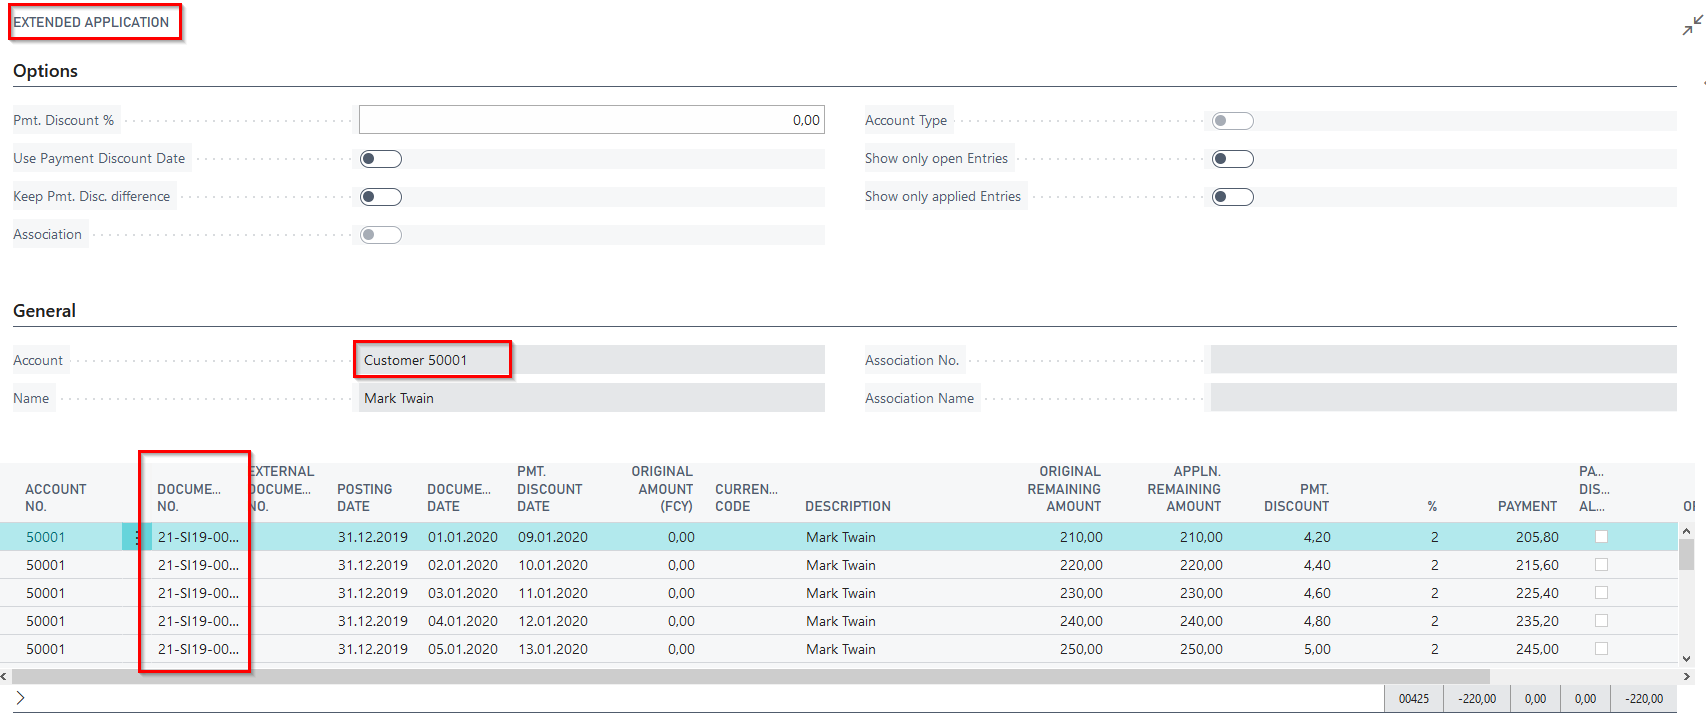1706x719 pixels.
Task: Collapse the General section header
Action: click(44, 311)
